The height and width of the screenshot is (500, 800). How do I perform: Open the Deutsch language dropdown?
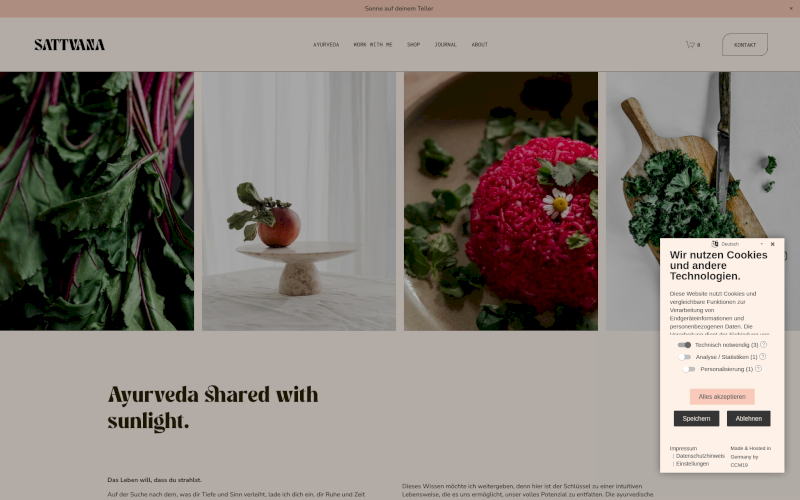pyautogui.click(x=741, y=244)
